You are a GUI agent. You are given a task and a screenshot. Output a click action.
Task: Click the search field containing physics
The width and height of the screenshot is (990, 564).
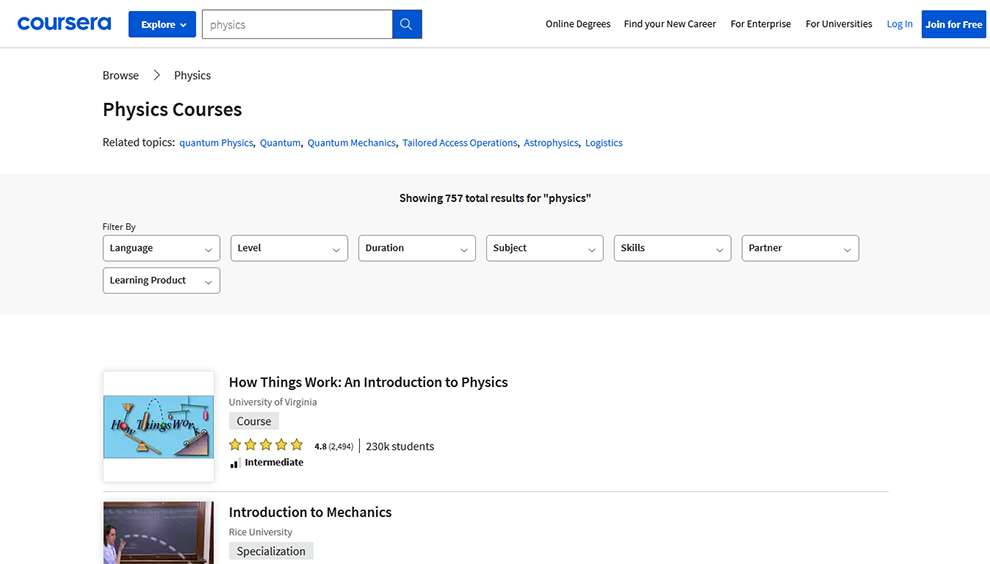297,24
